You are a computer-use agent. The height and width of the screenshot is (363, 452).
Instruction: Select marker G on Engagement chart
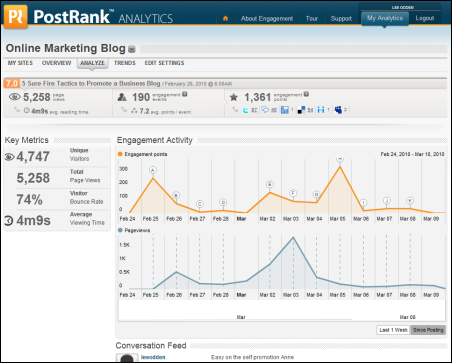316,194
